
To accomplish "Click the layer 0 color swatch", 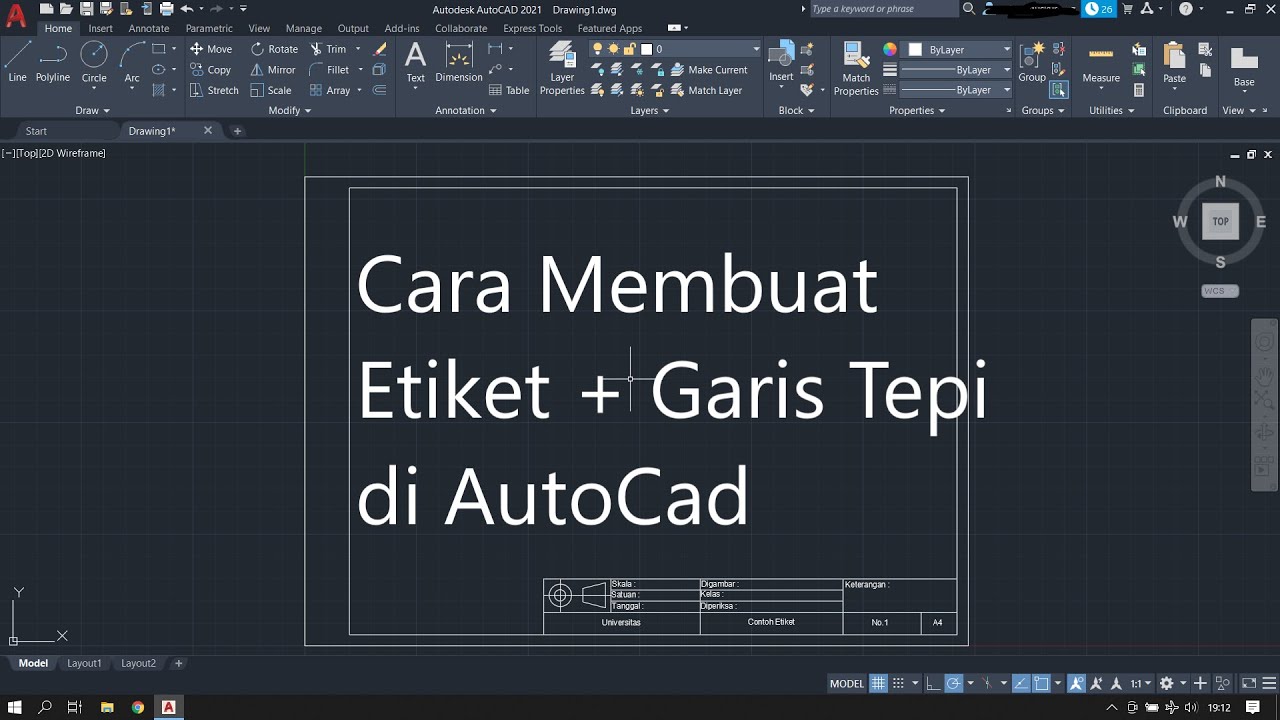I will coord(647,49).
